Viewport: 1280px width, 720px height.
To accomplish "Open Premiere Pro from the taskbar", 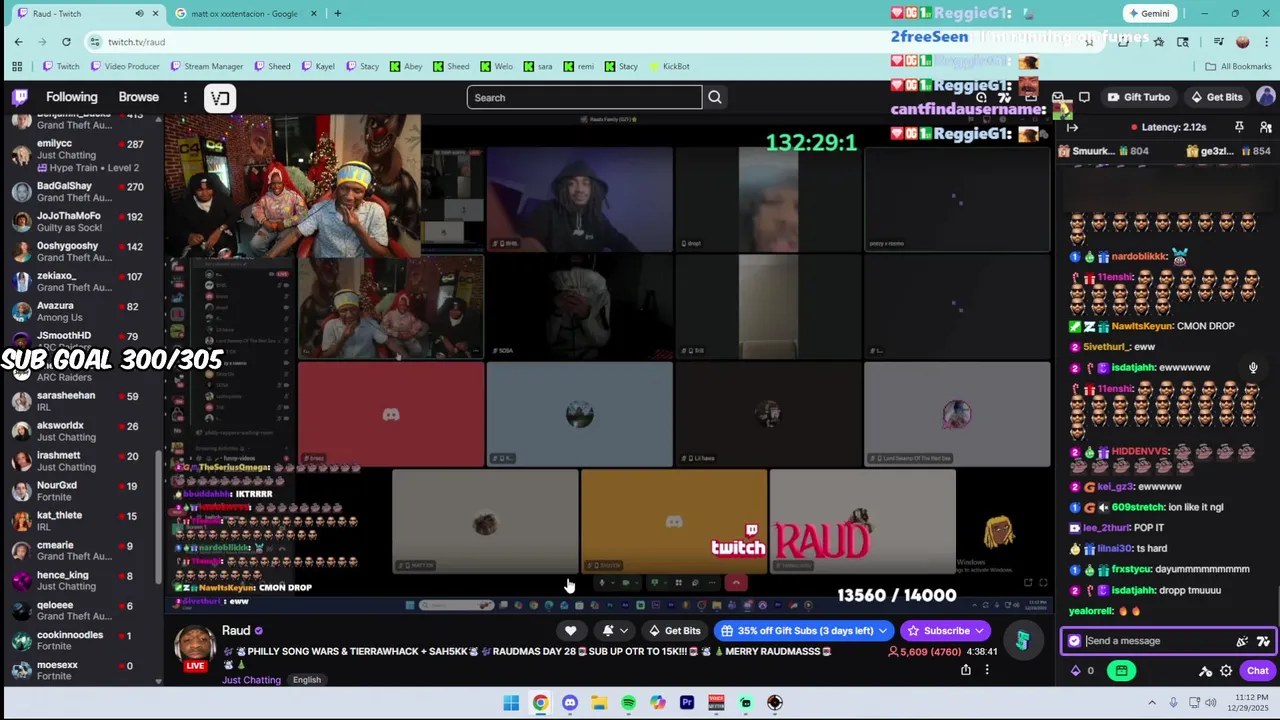I will (x=687, y=703).
